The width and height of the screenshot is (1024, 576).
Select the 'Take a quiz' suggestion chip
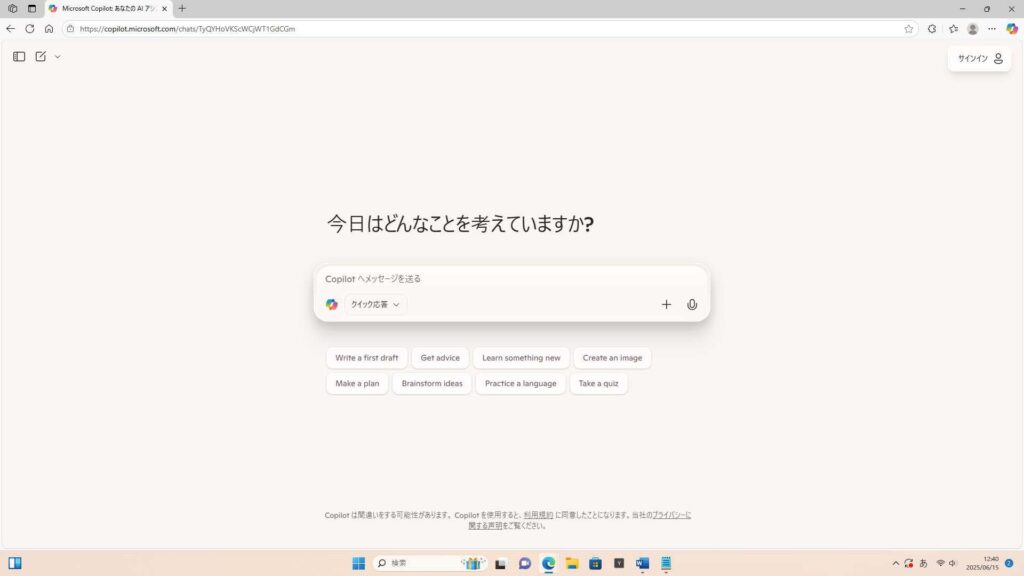coord(598,383)
